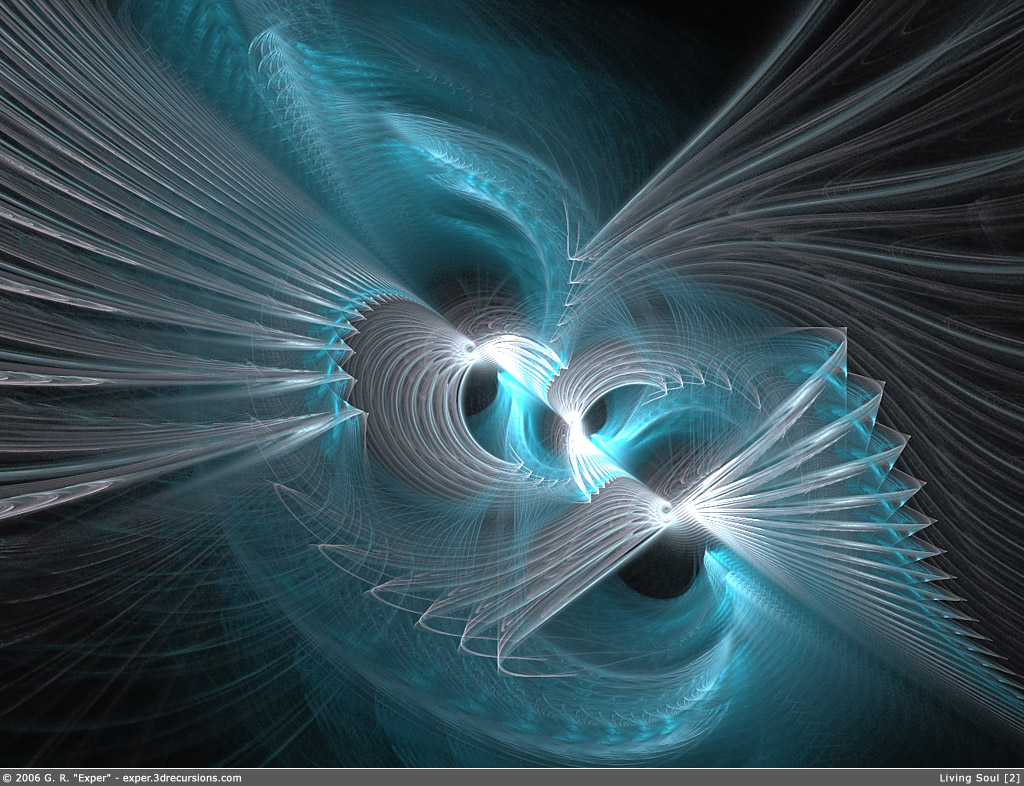Click the exper.3drecursions.com URL text
This screenshot has height=786, width=1024.
click(x=182, y=778)
